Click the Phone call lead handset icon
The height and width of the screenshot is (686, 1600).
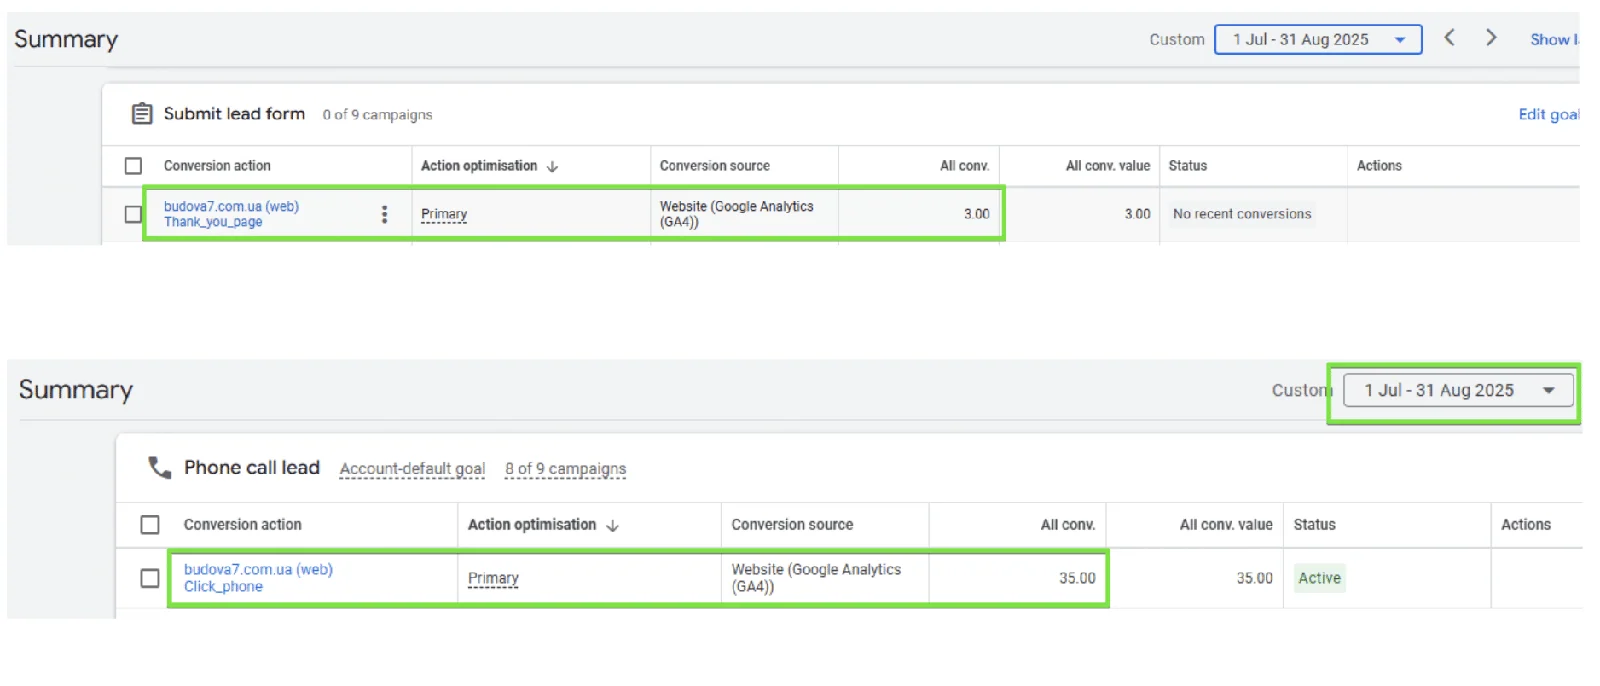(160, 467)
